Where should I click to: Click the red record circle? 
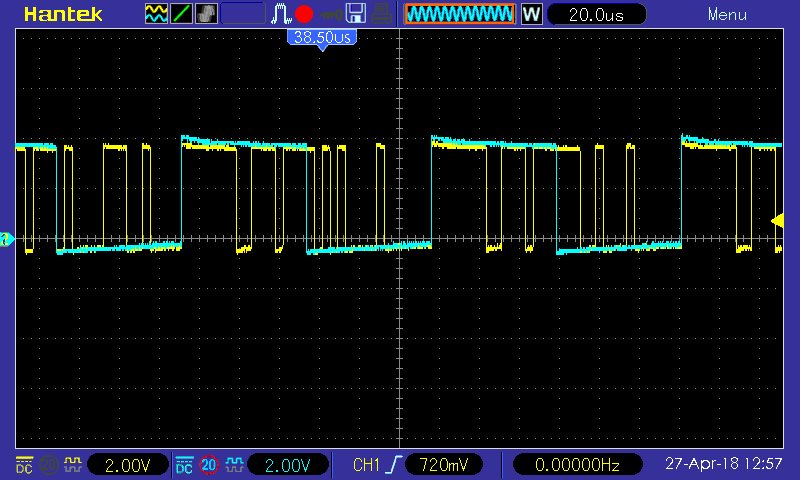[x=304, y=14]
